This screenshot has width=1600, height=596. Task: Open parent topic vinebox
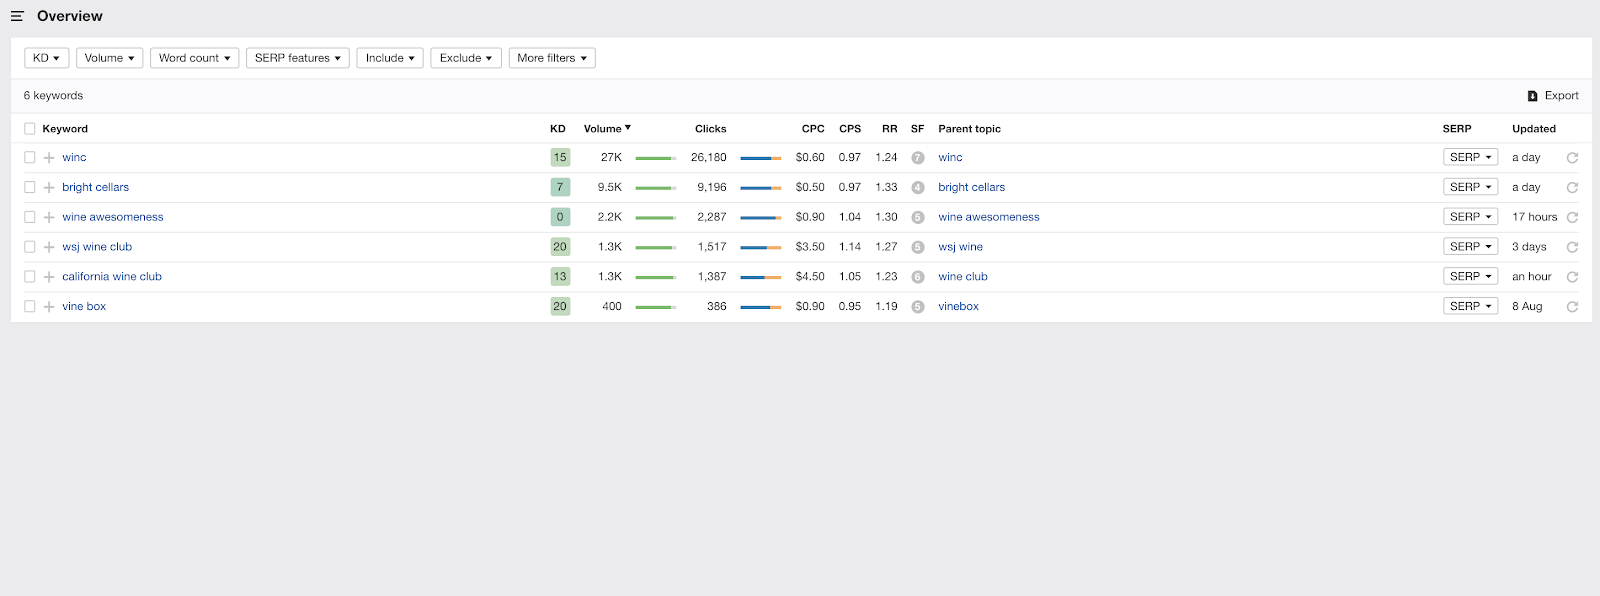(x=959, y=307)
